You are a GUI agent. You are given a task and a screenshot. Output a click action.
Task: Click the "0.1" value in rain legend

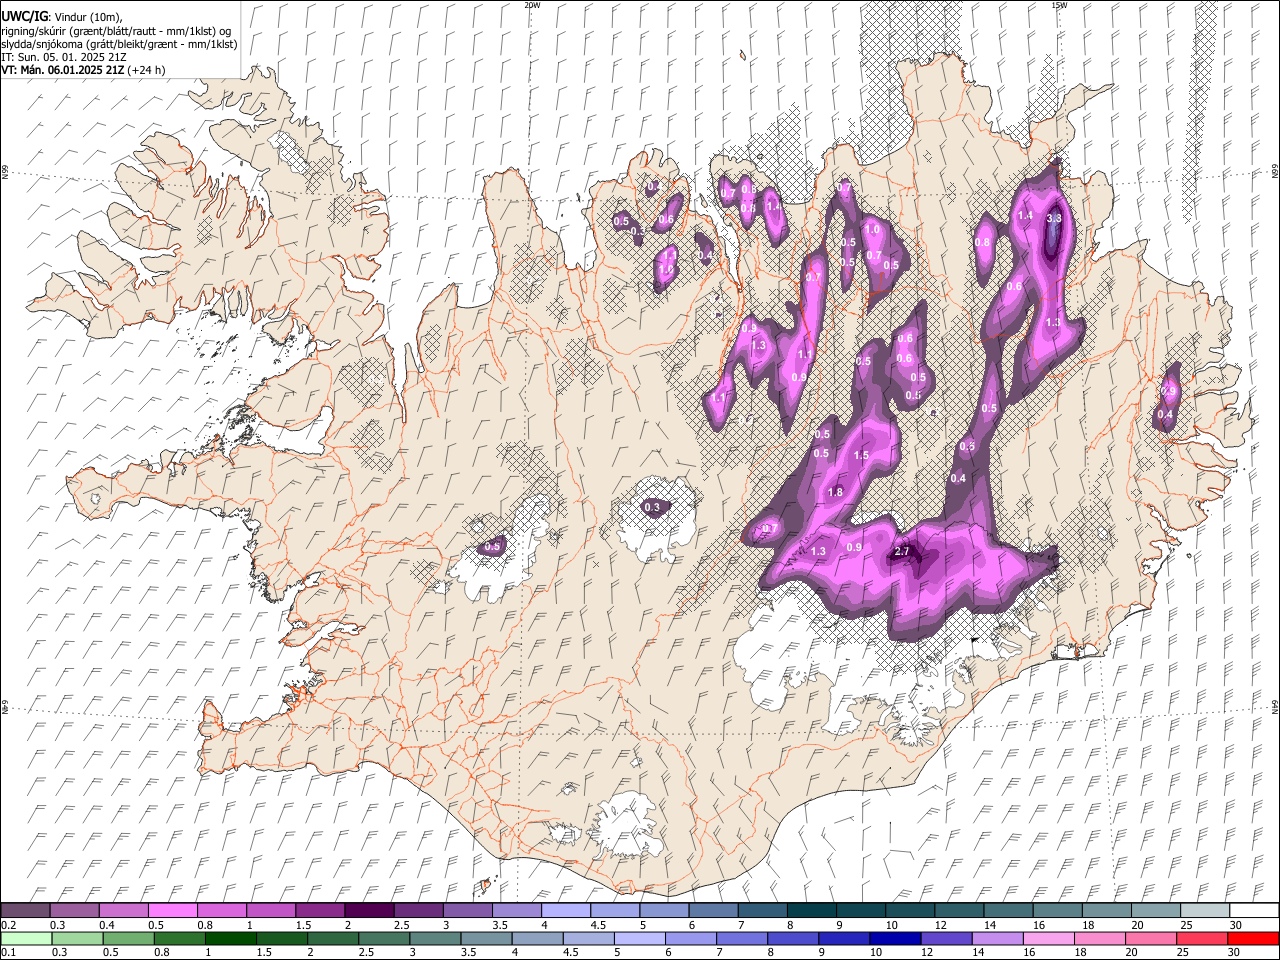[x=7, y=952]
